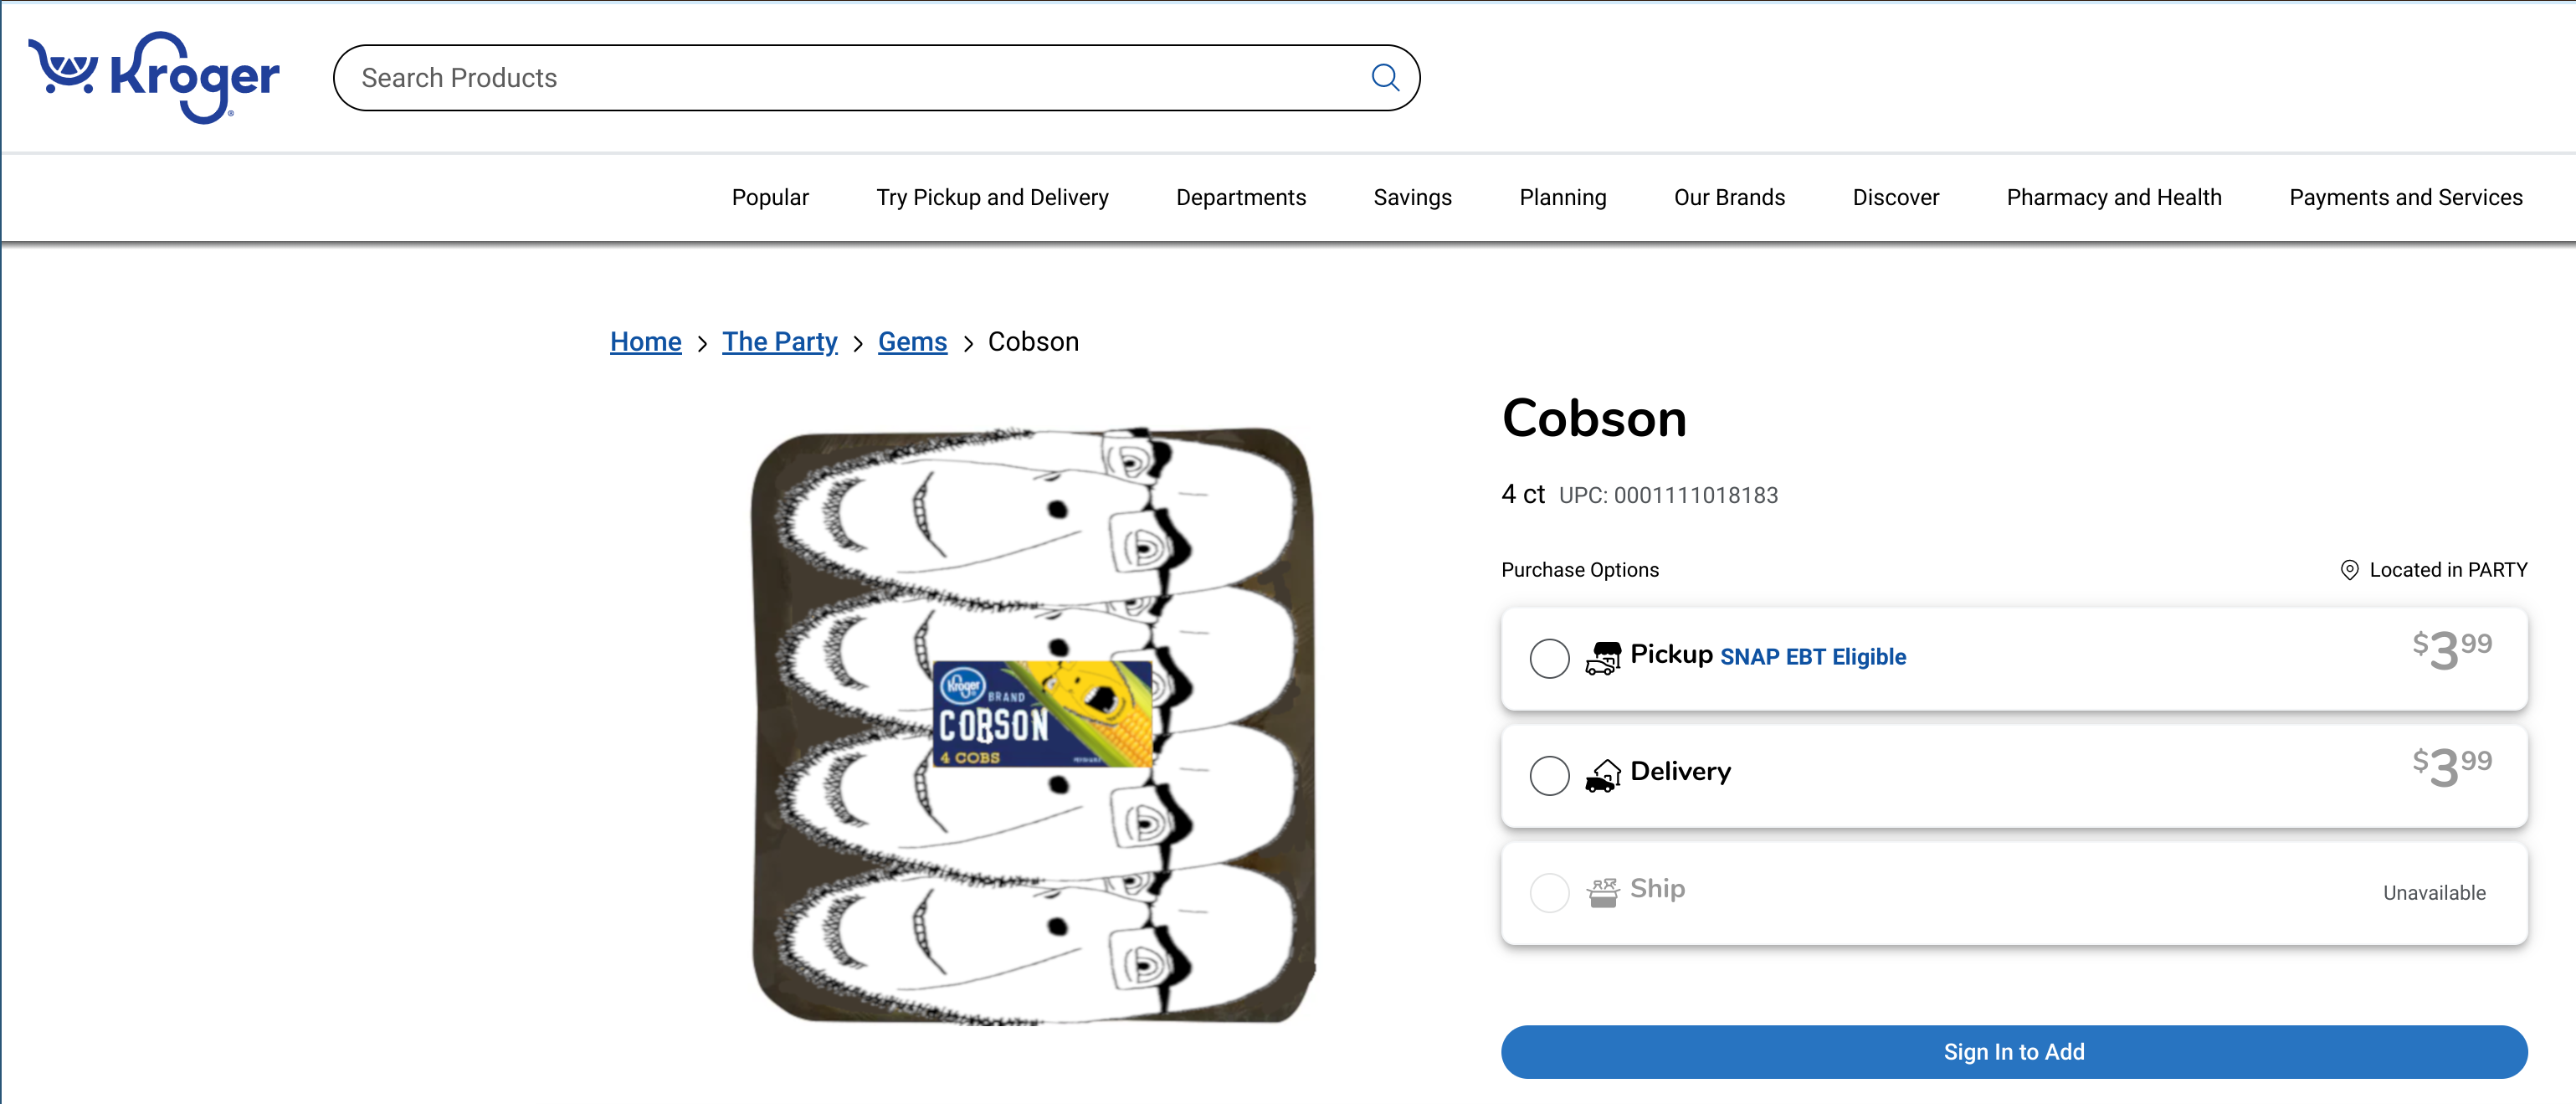Screen dimensions: 2576x1104
Task: Expand the Savings menu
Action: [1412, 197]
